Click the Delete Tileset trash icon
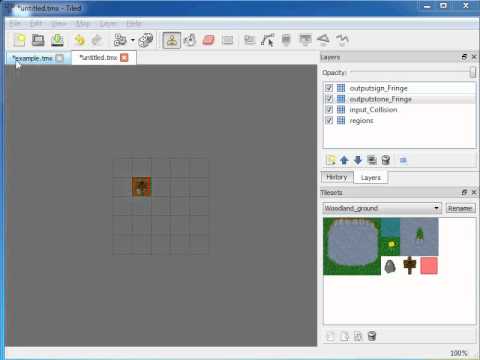This screenshot has width=480, height=360. tap(372, 336)
